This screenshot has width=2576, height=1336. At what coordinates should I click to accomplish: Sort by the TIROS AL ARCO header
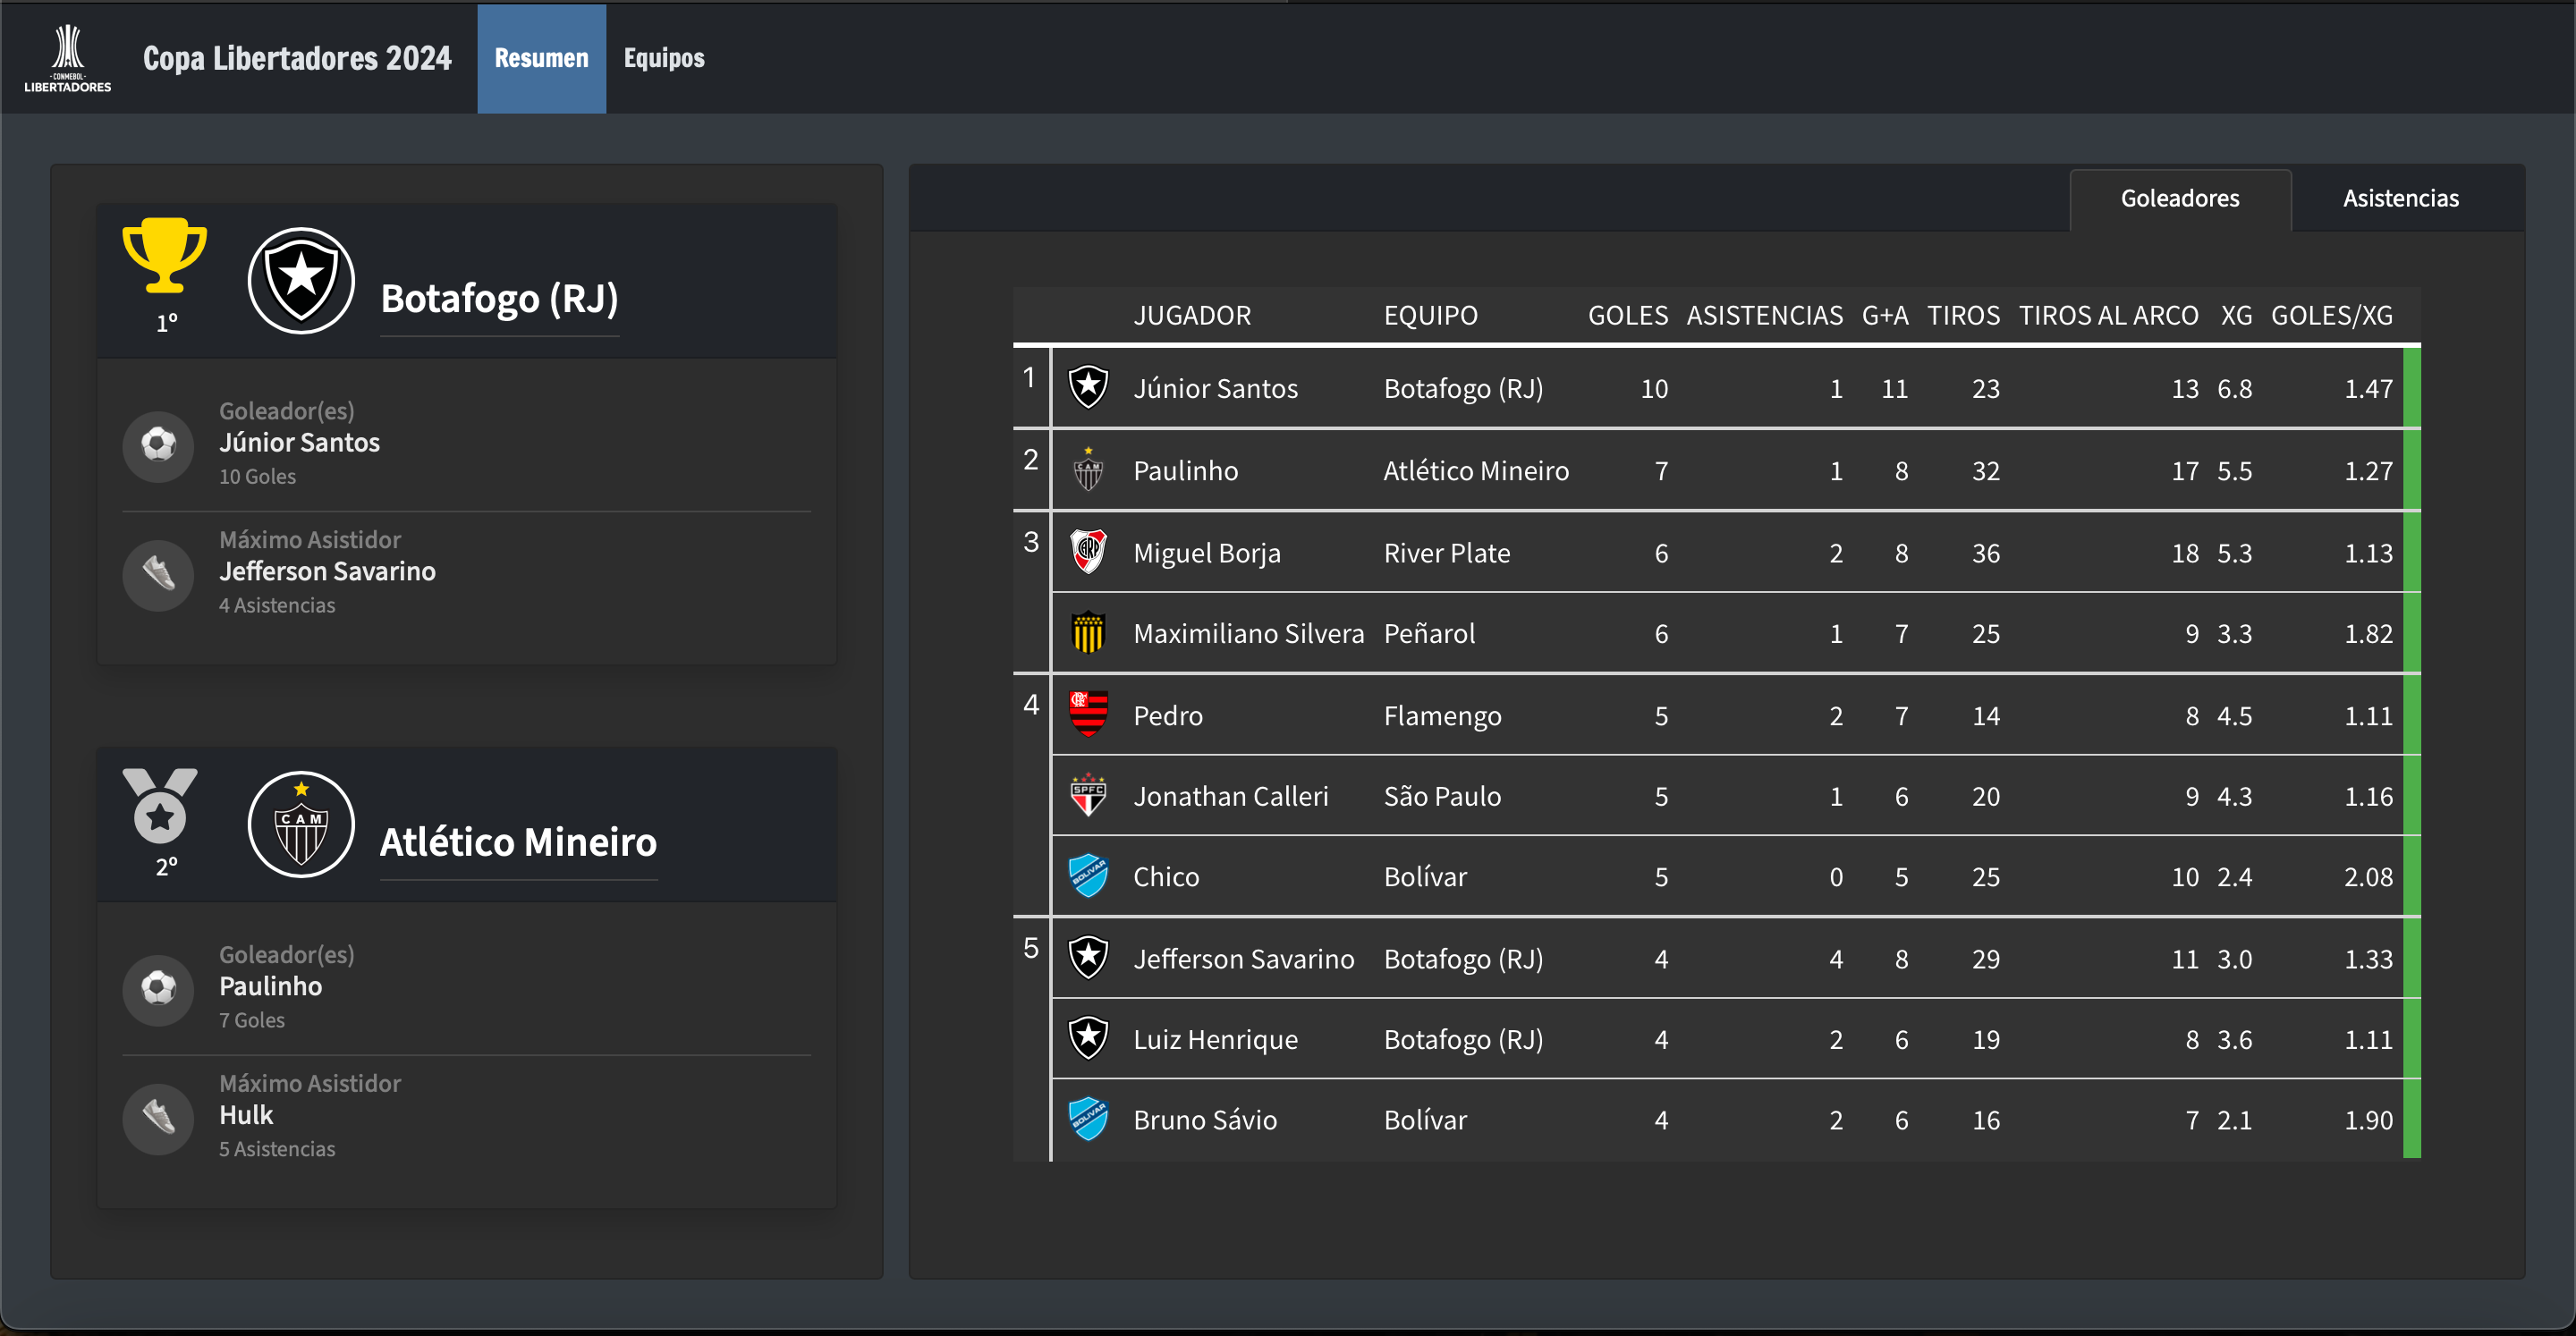click(2108, 316)
